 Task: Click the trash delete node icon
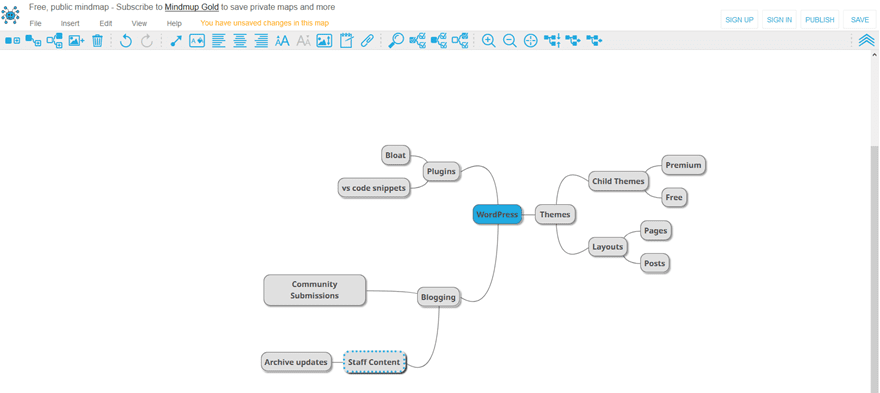[x=97, y=40]
